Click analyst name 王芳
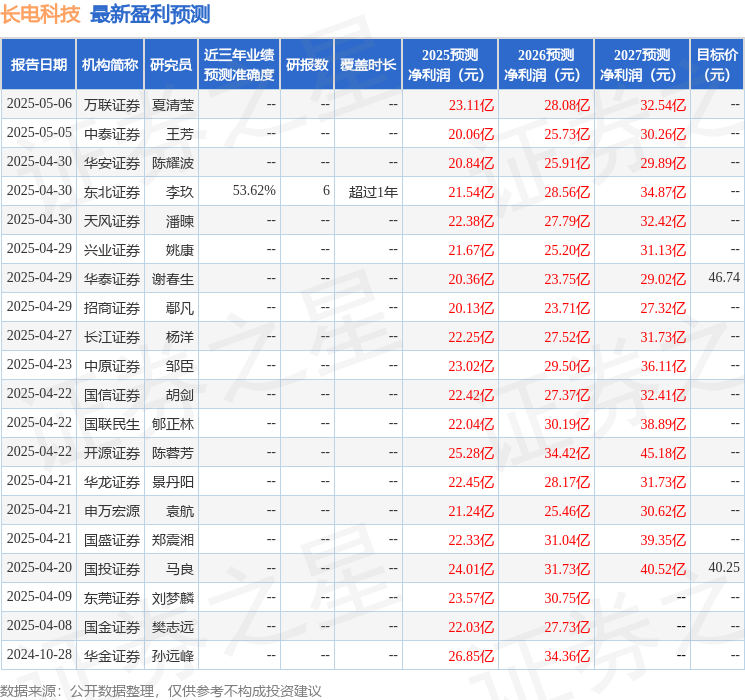The width and height of the screenshot is (745, 700). [x=180, y=134]
